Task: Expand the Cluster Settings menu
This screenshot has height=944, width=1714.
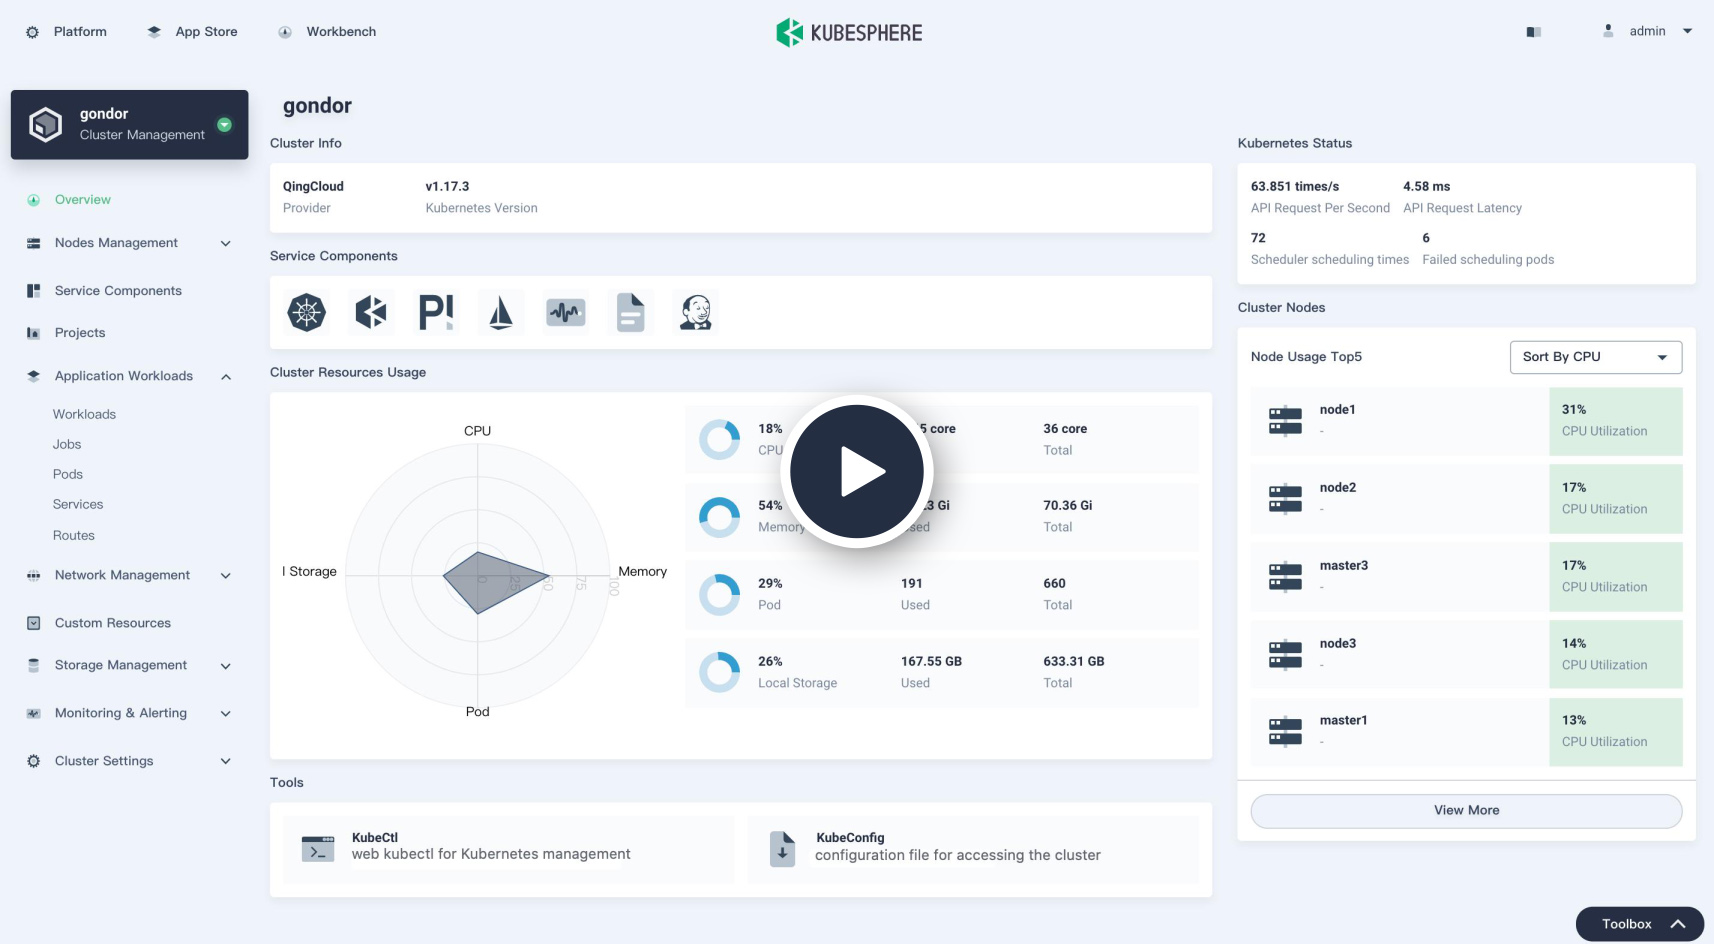Action: (226, 761)
